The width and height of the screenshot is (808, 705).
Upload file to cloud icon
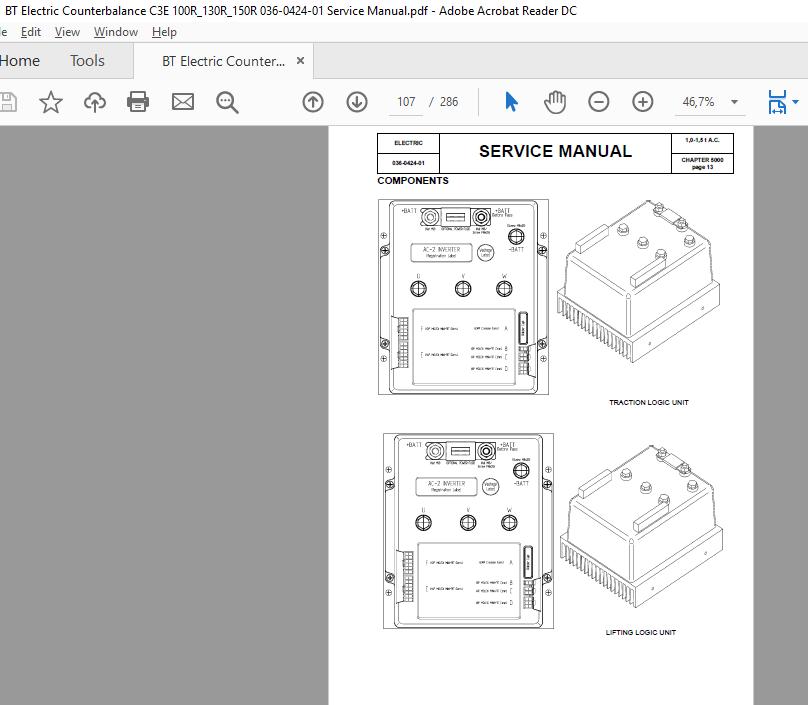[x=95, y=102]
